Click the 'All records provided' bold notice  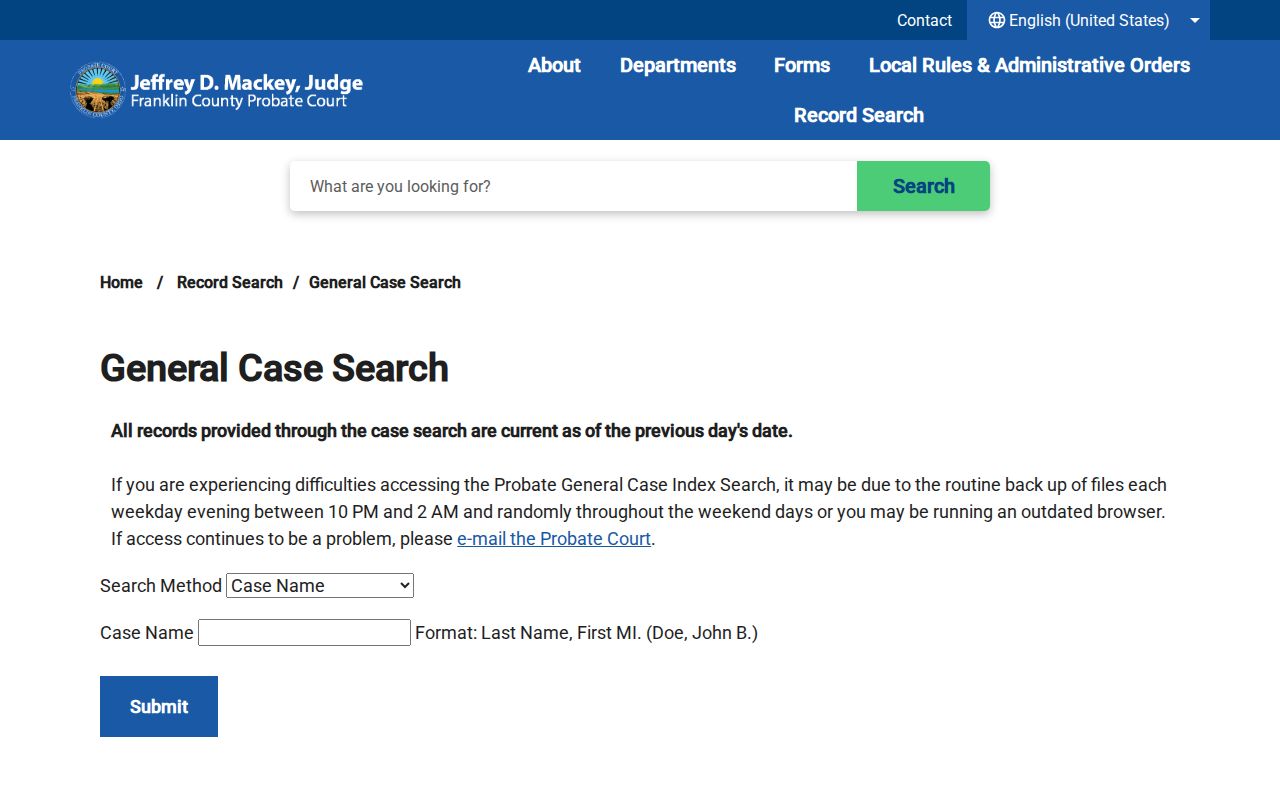(451, 431)
